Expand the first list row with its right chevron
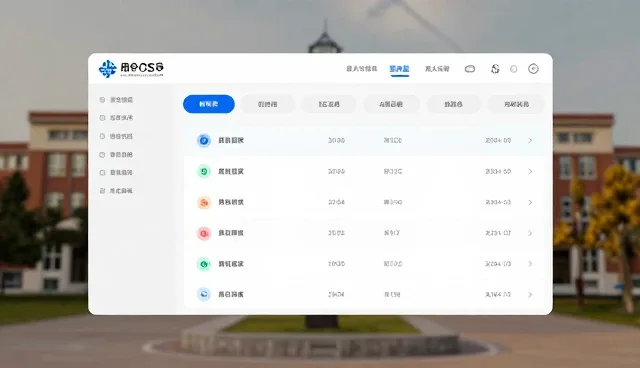Screen dimensions: 640x368 coord(530,140)
